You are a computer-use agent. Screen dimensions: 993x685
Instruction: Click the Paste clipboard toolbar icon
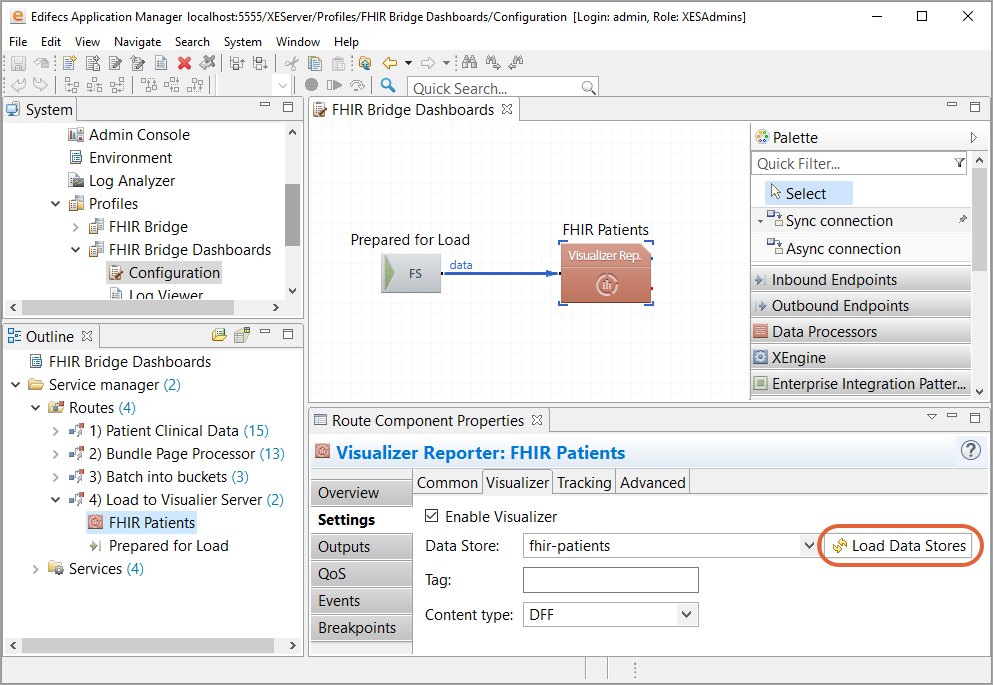pos(339,63)
